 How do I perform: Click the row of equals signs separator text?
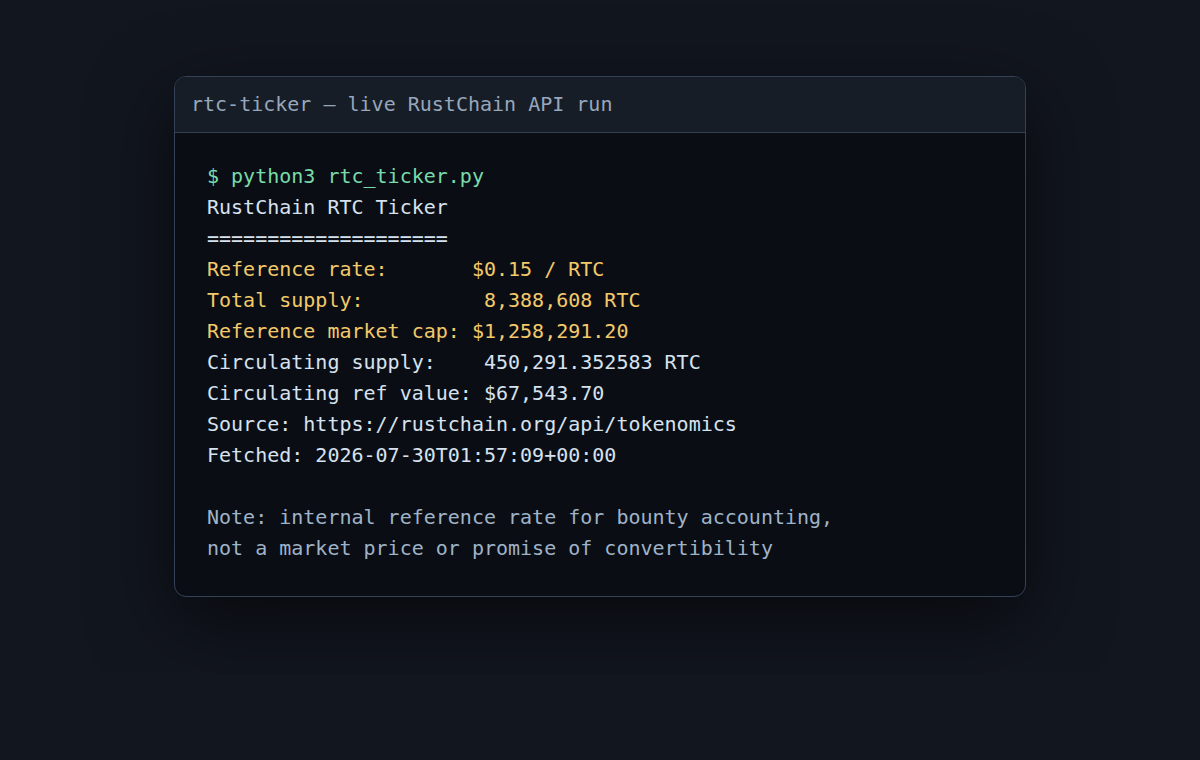327,239
